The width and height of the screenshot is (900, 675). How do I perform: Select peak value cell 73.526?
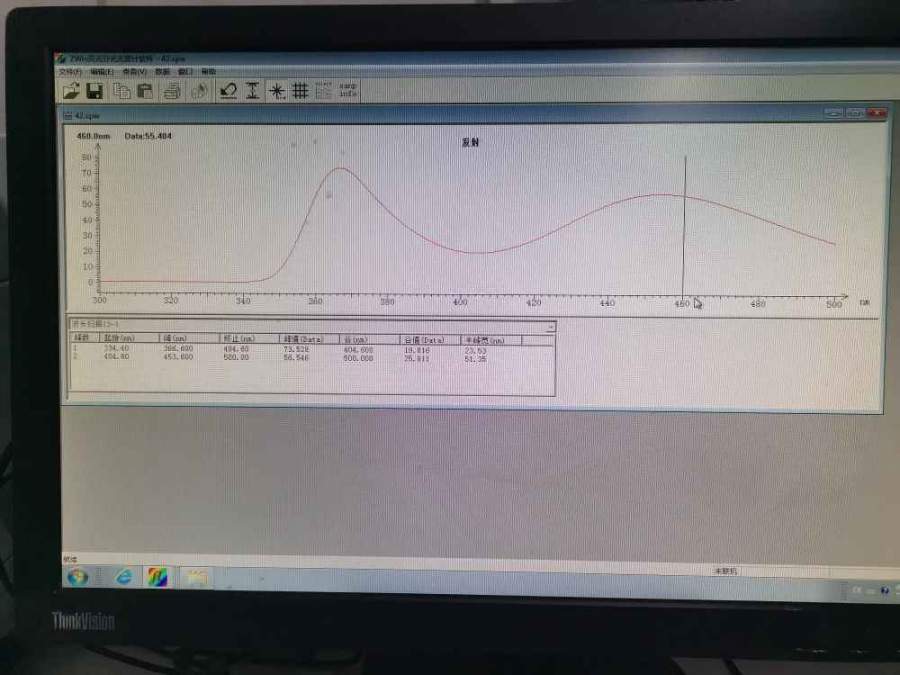(x=296, y=349)
